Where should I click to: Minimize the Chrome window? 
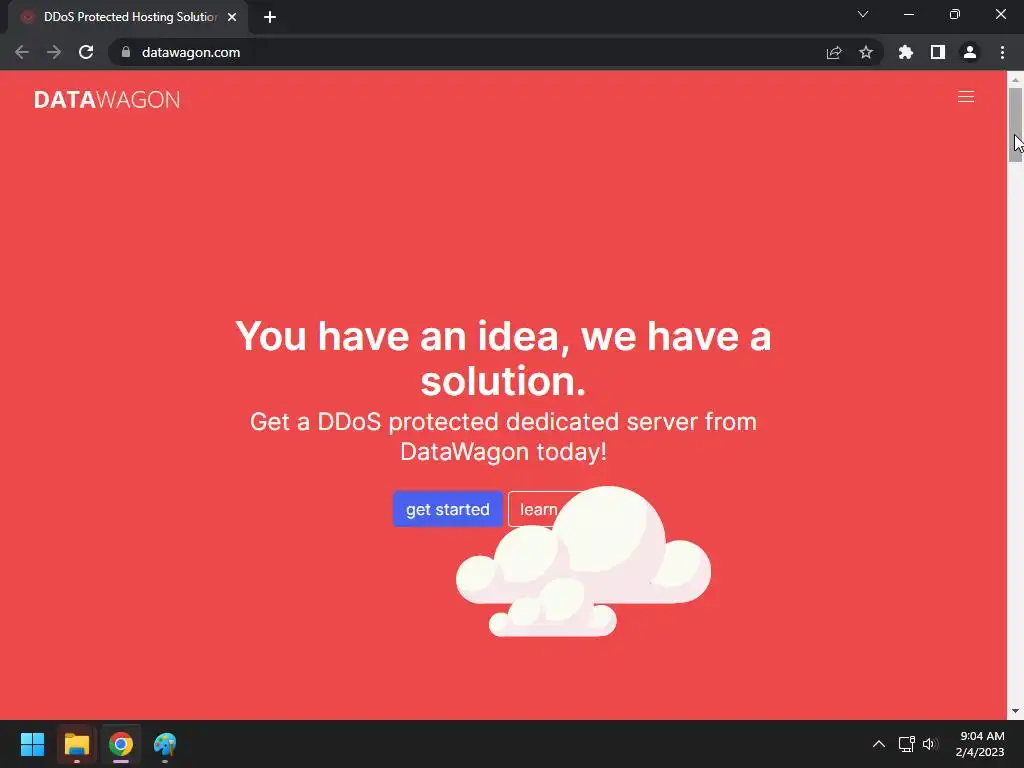(x=908, y=14)
